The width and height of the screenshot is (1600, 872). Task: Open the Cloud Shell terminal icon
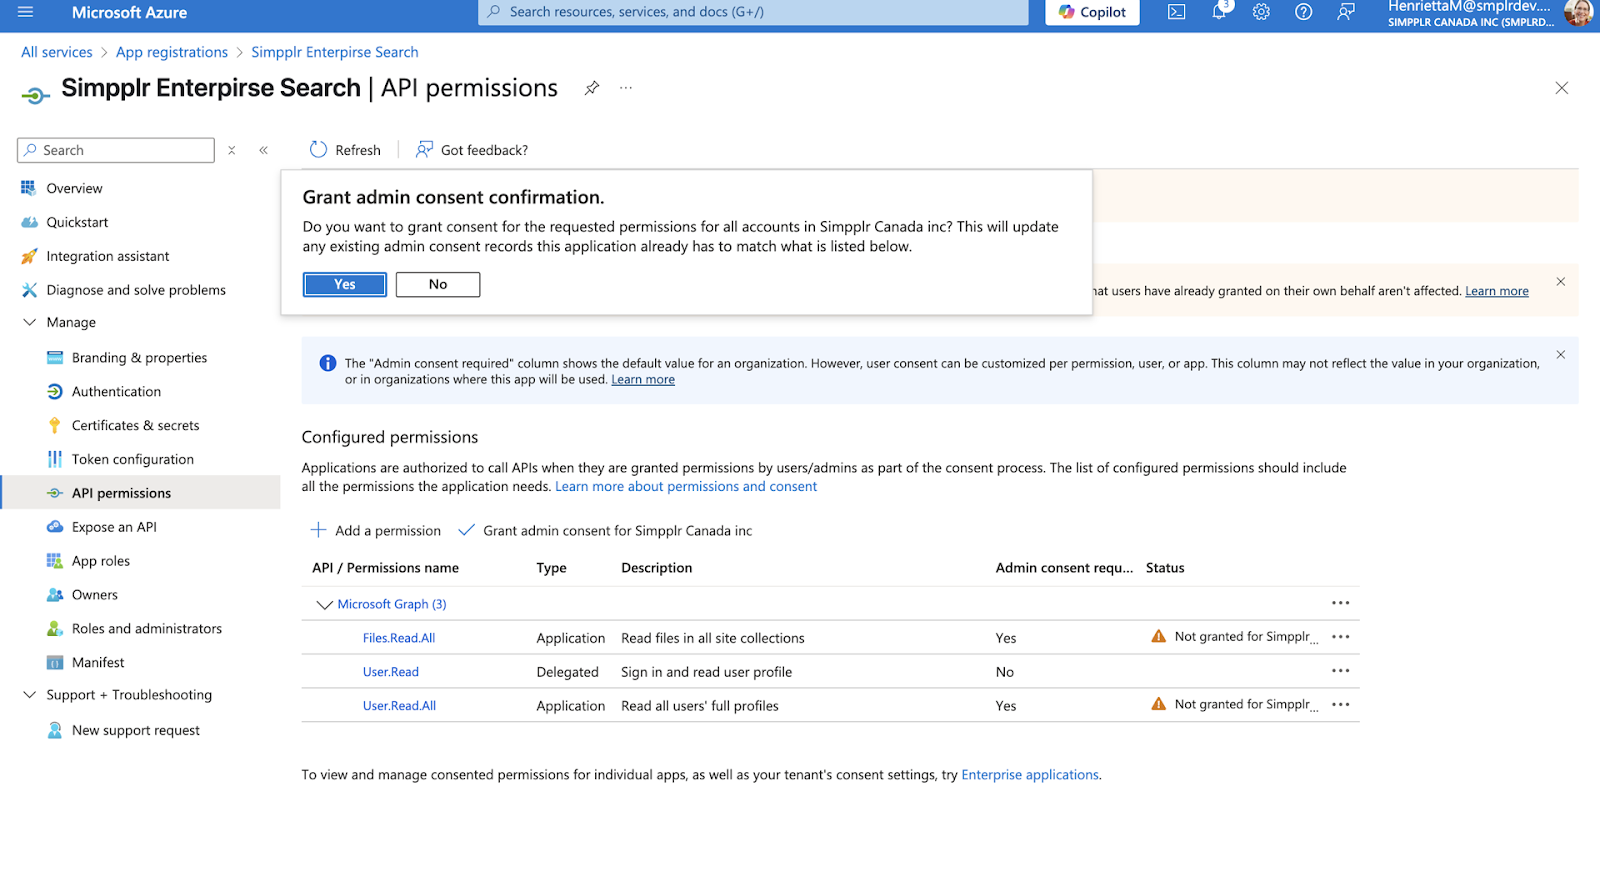coord(1176,12)
